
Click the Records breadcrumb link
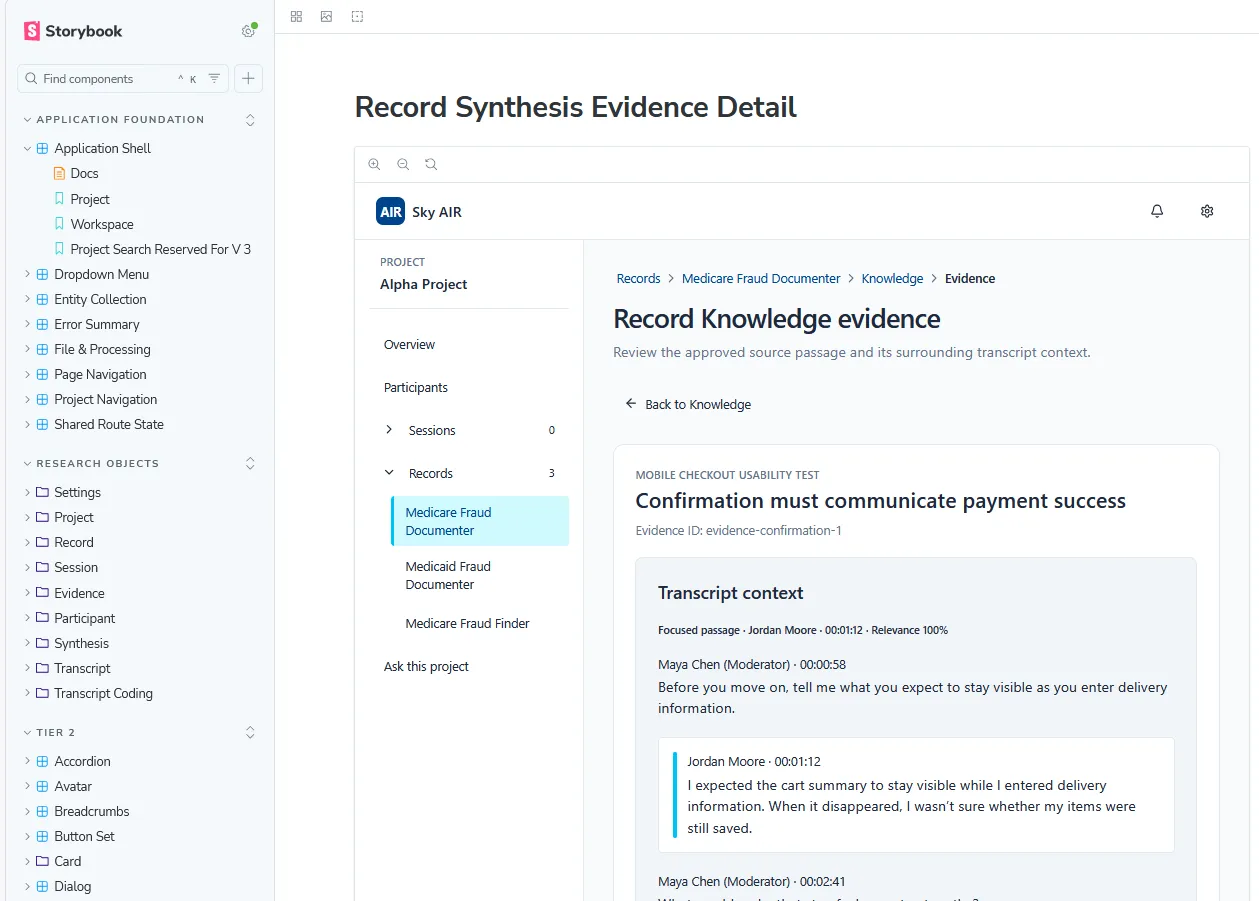pos(638,278)
